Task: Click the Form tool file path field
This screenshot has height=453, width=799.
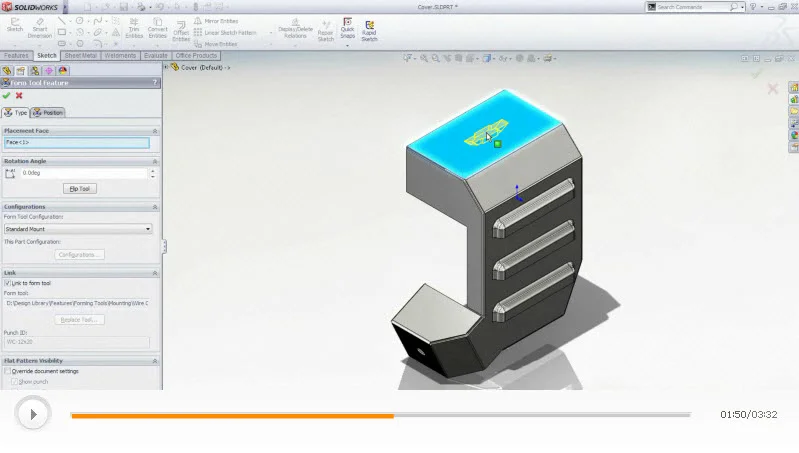Action: (x=77, y=303)
